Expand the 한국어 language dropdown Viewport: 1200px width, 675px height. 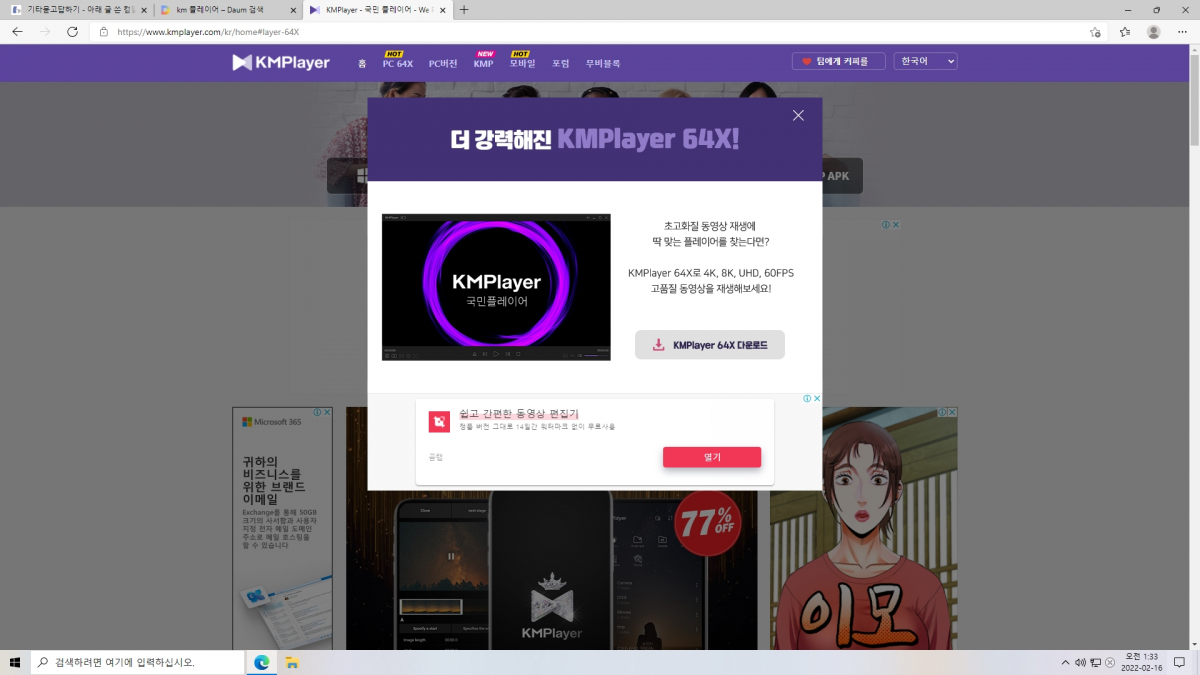[x=925, y=61]
